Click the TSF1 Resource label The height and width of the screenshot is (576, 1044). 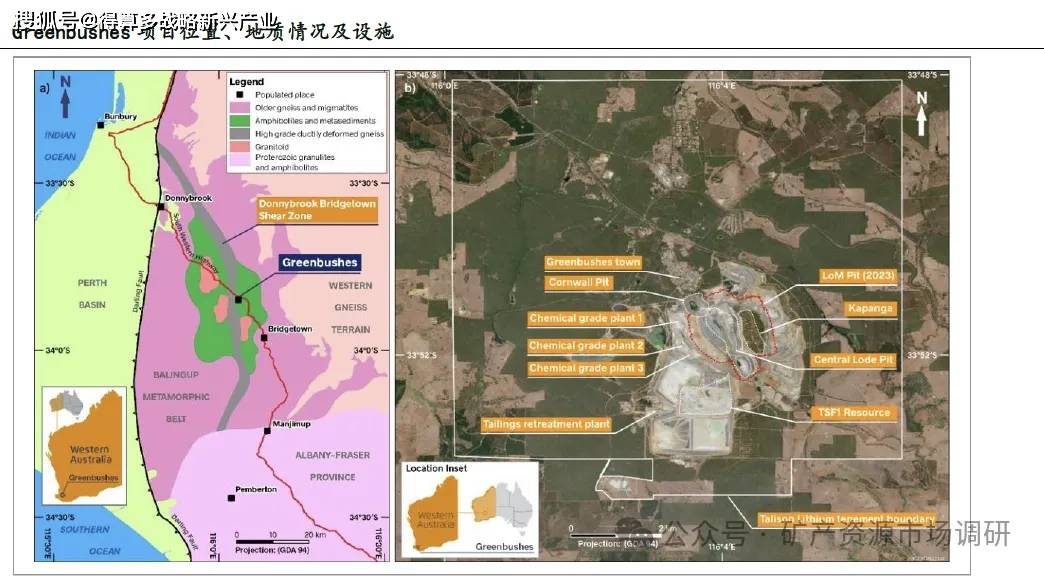point(854,413)
